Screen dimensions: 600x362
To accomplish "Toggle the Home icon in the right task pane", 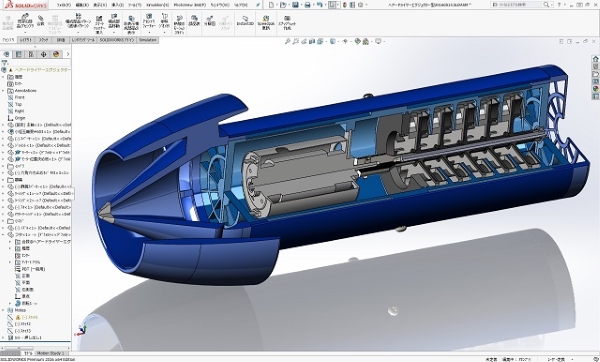I will click(595, 59).
